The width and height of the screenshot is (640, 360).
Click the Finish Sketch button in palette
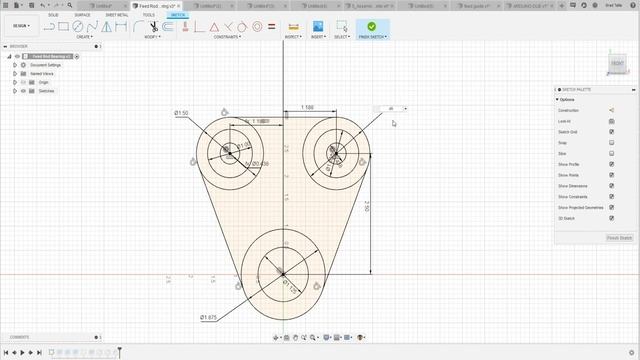pyautogui.click(x=620, y=238)
